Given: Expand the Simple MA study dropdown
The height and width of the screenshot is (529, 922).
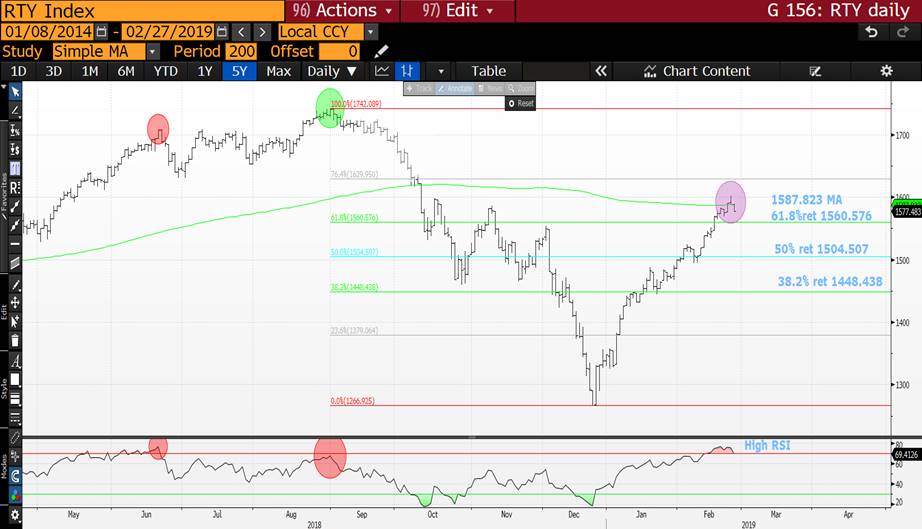Looking at the screenshot, I should (x=152, y=51).
